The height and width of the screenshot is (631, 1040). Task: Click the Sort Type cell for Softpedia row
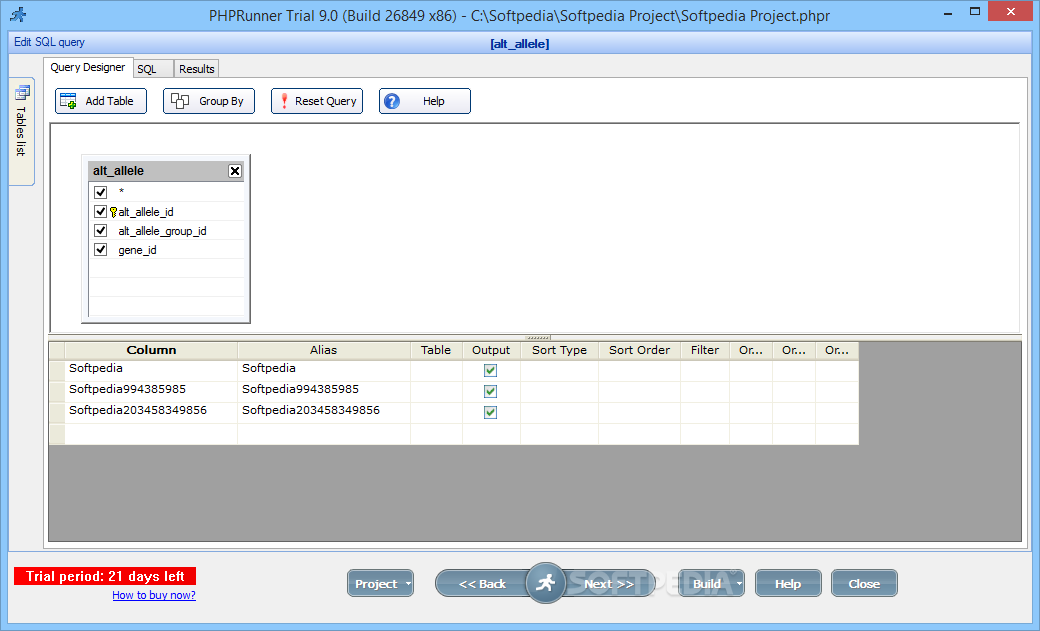tap(559, 370)
